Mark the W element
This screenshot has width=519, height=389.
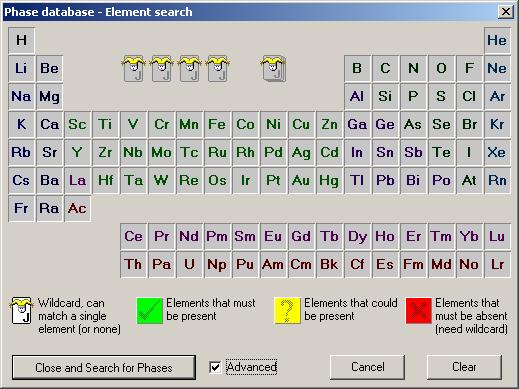click(161, 180)
